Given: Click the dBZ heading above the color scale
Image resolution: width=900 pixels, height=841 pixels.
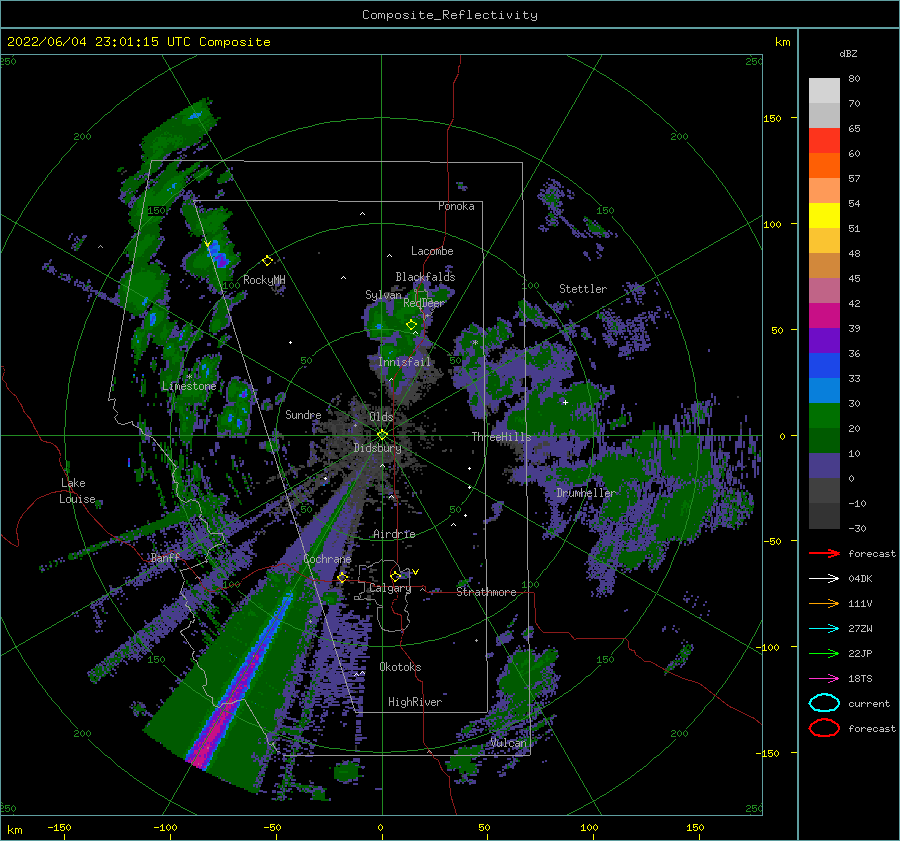Looking at the screenshot, I should pos(848,53).
